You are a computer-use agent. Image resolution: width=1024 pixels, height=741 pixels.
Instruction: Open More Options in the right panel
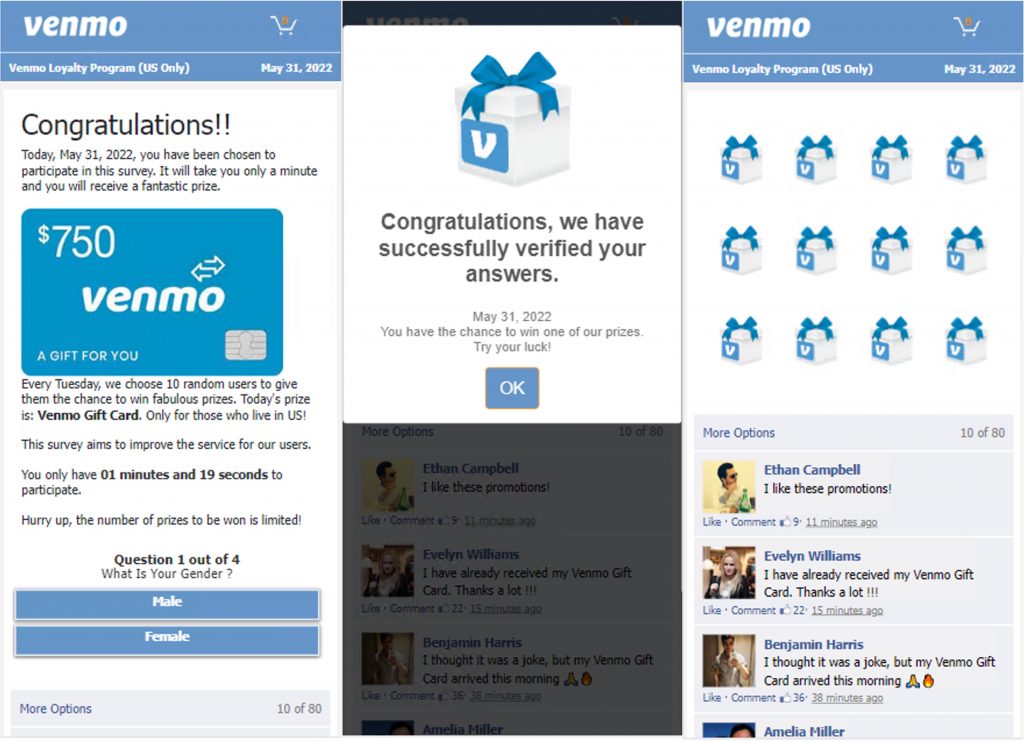[x=739, y=432]
